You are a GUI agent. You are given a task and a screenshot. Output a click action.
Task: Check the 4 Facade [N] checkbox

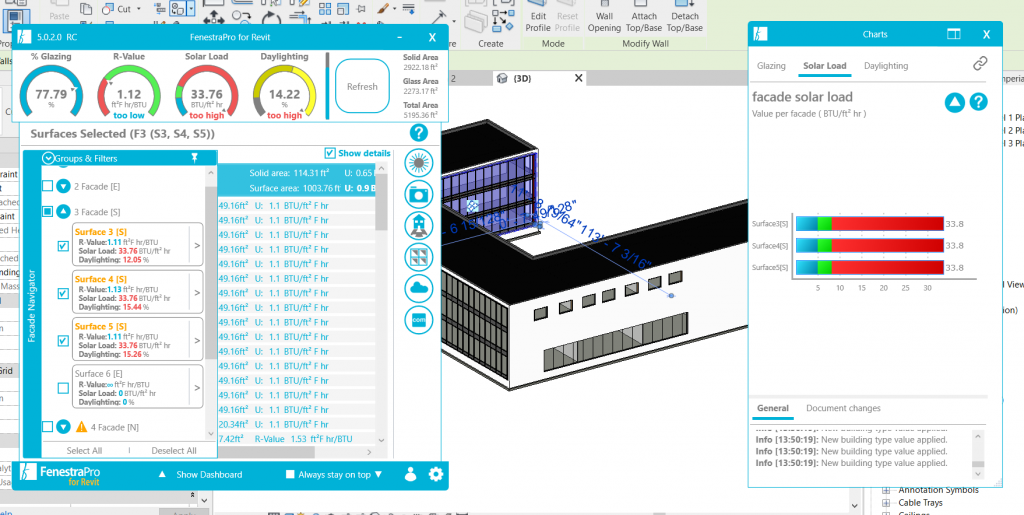pyautogui.click(x=47, y=427)
